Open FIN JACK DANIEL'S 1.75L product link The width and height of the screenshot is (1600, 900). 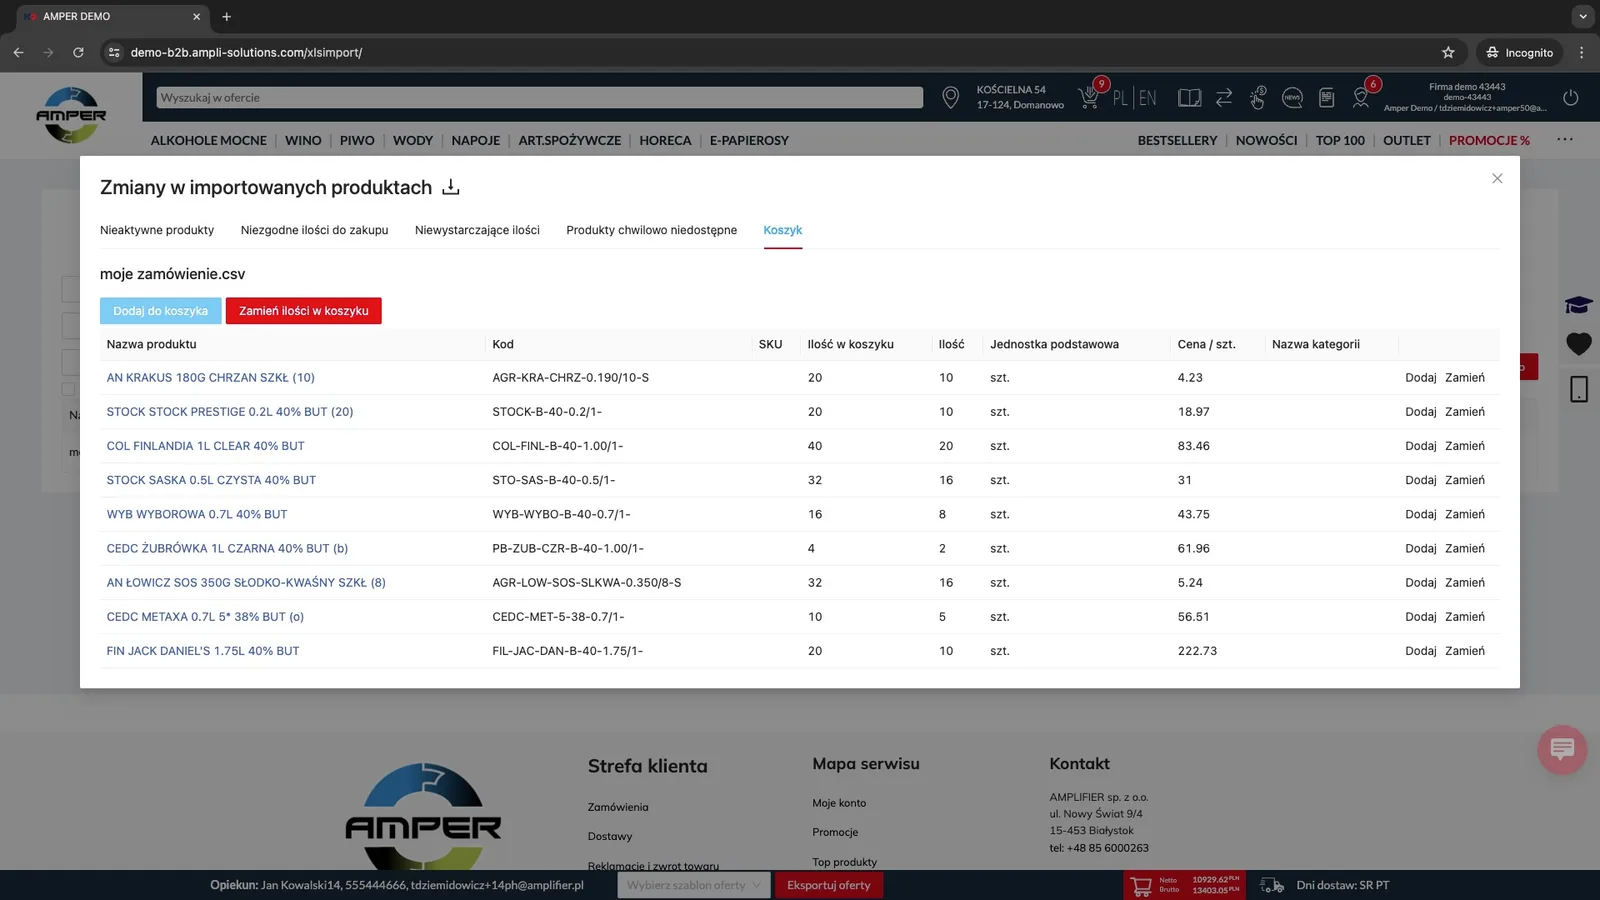click(x=203, y=651)
